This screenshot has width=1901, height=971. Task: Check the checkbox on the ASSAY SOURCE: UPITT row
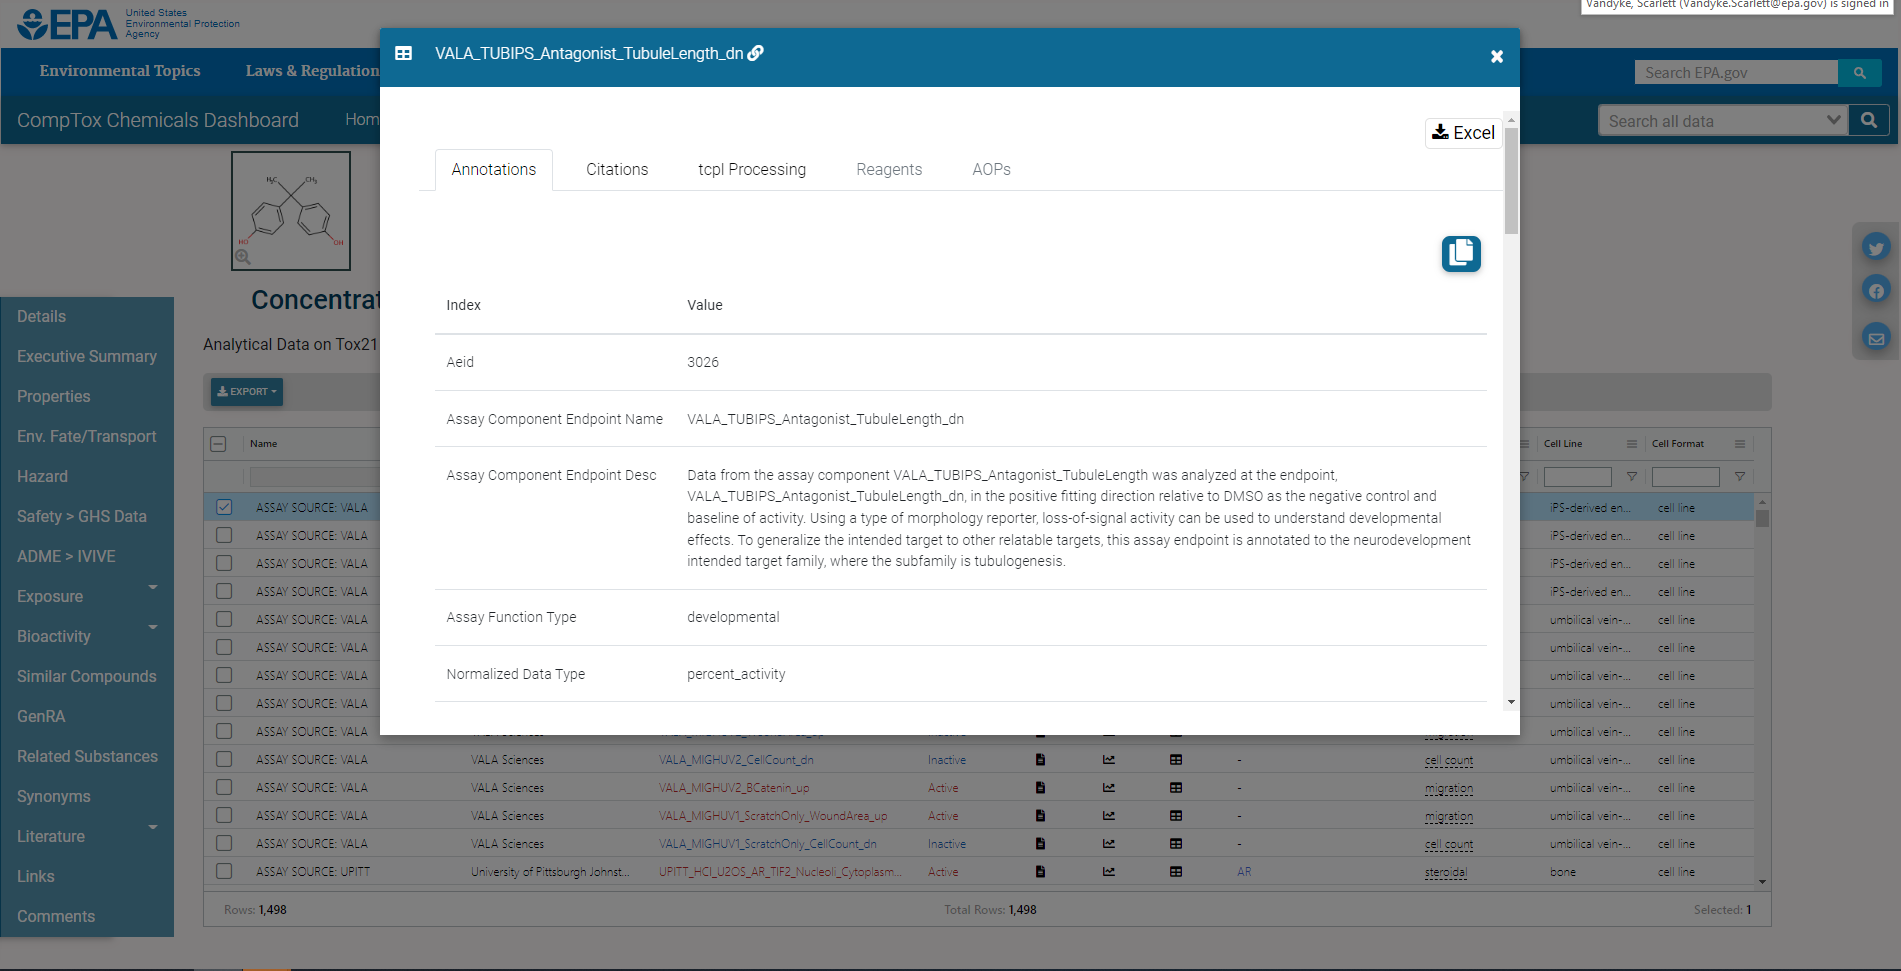(x=223, y=871)
